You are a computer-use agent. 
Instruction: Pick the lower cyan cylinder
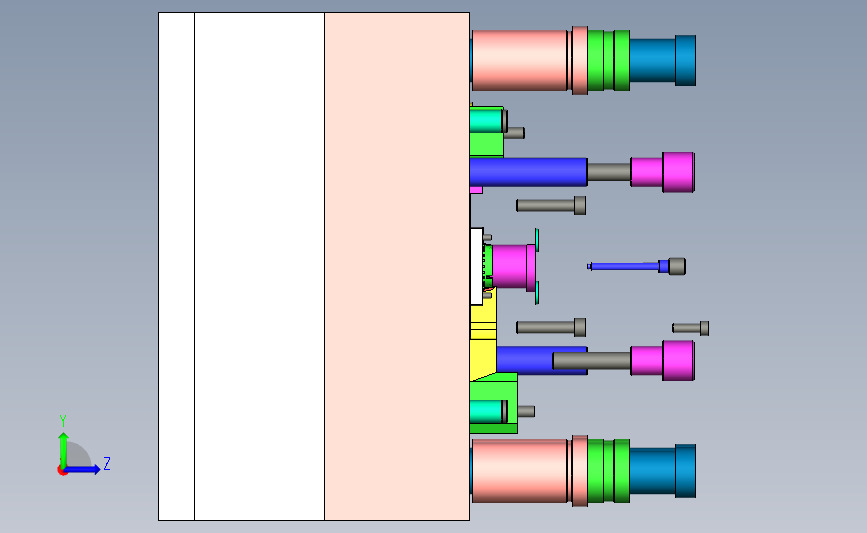pyautogui.click(x=487, y=411)
